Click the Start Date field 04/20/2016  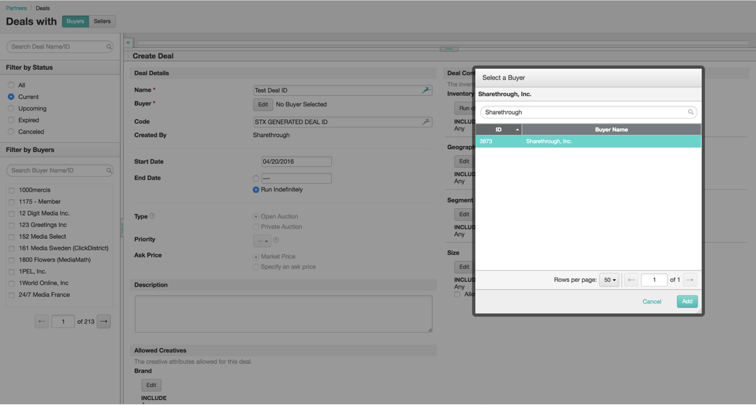click(296, 162)
